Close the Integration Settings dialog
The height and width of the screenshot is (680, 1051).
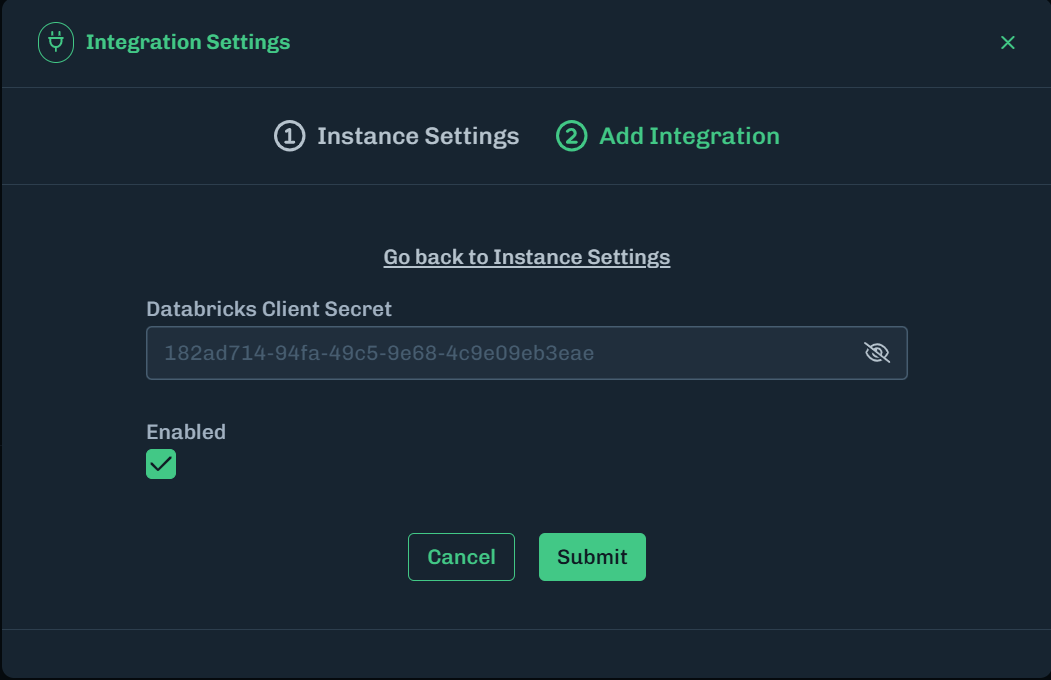[x=1007, y=42]
